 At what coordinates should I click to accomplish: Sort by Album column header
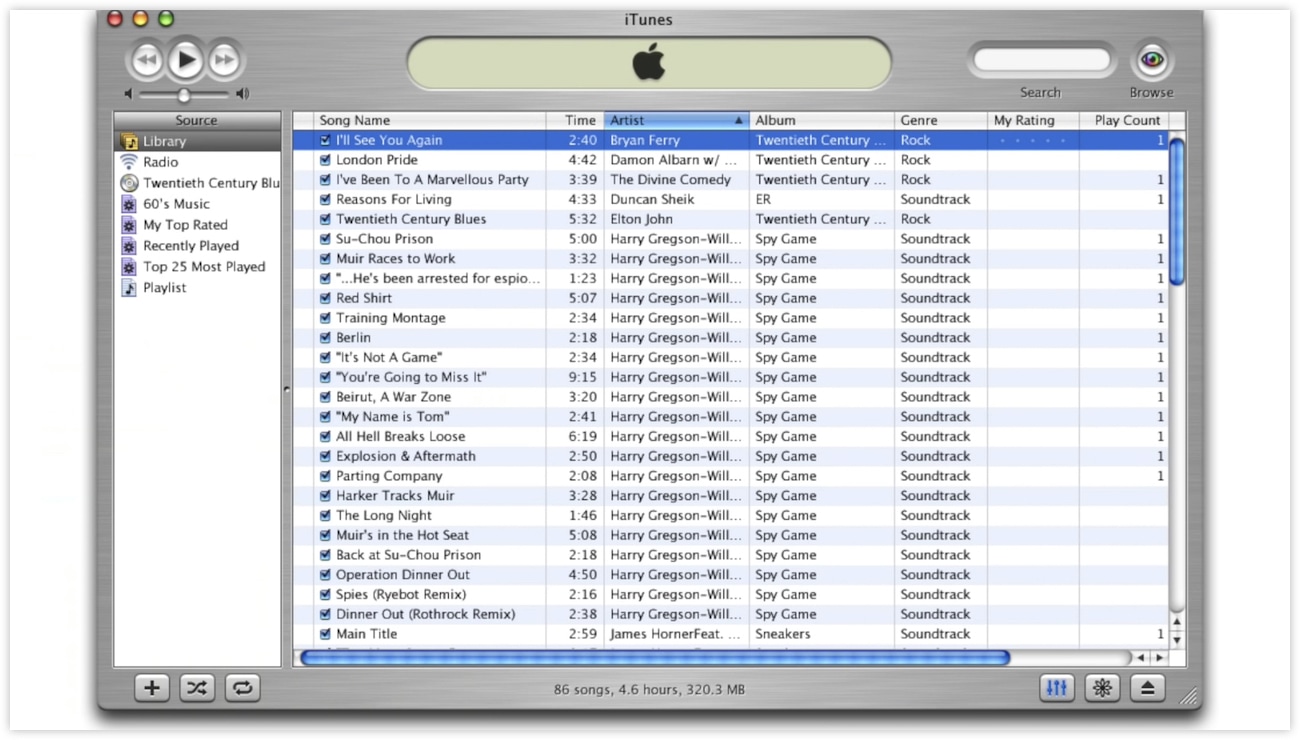pos(821,120)
